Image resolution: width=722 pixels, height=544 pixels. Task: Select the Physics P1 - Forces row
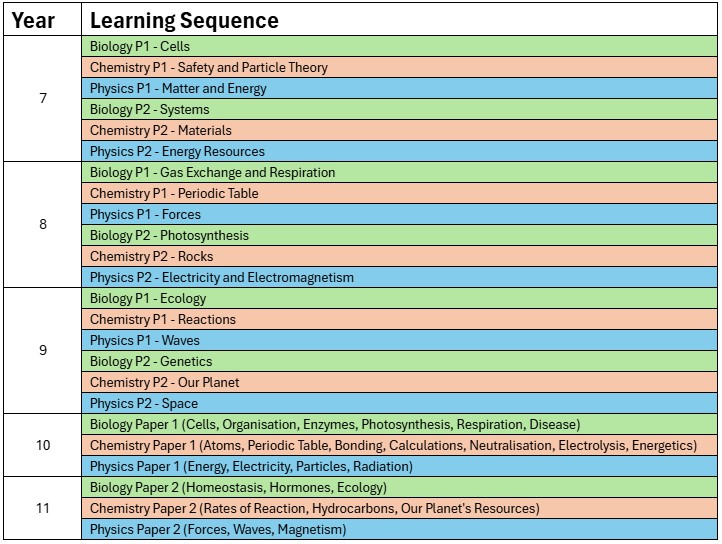pos(145,214)
